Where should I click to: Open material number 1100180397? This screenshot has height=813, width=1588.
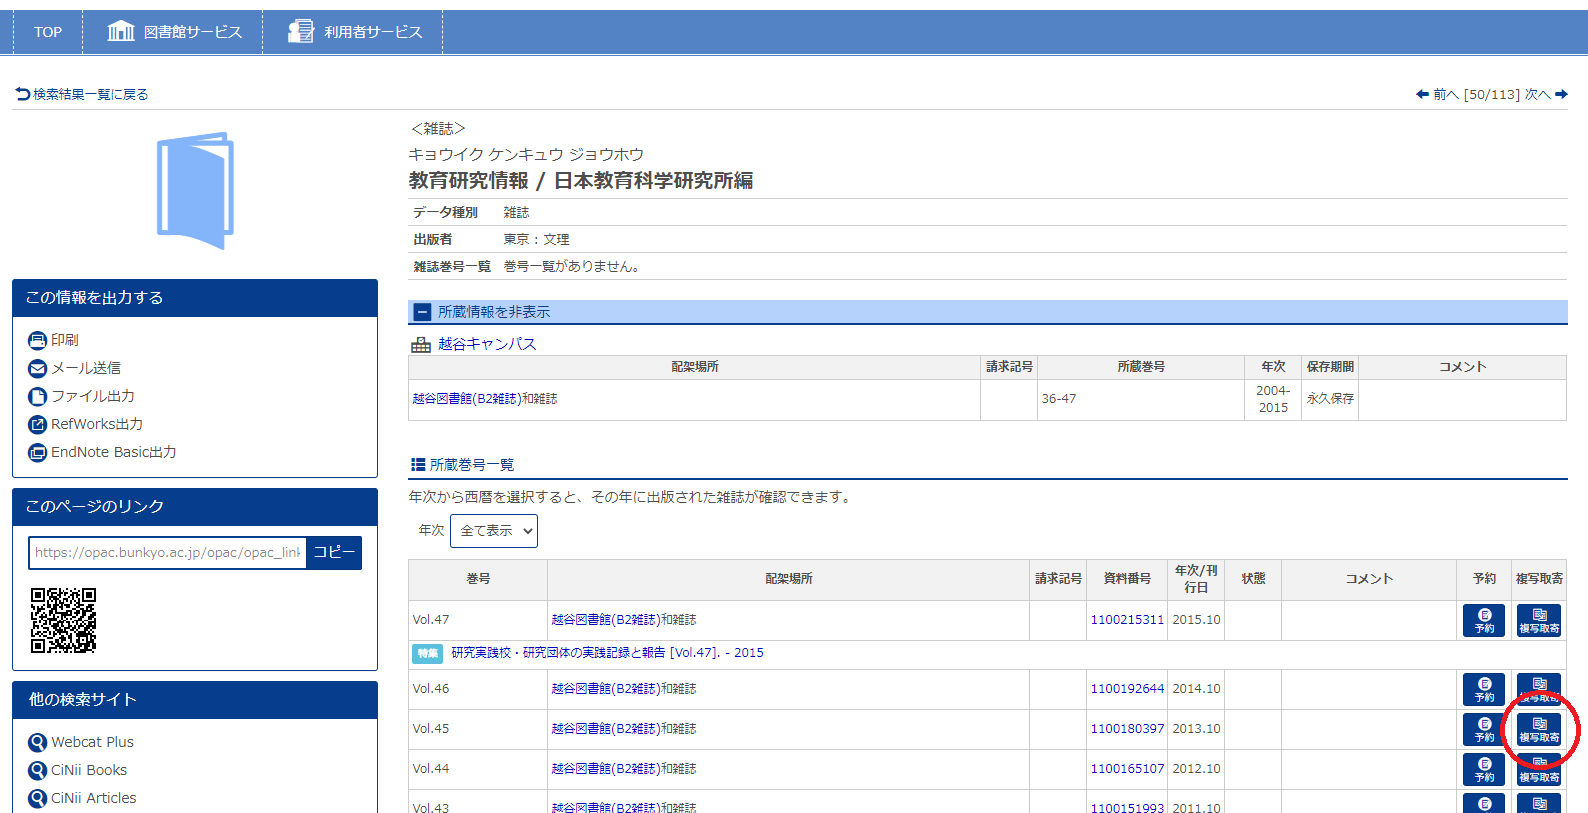tap(1127, 729)
